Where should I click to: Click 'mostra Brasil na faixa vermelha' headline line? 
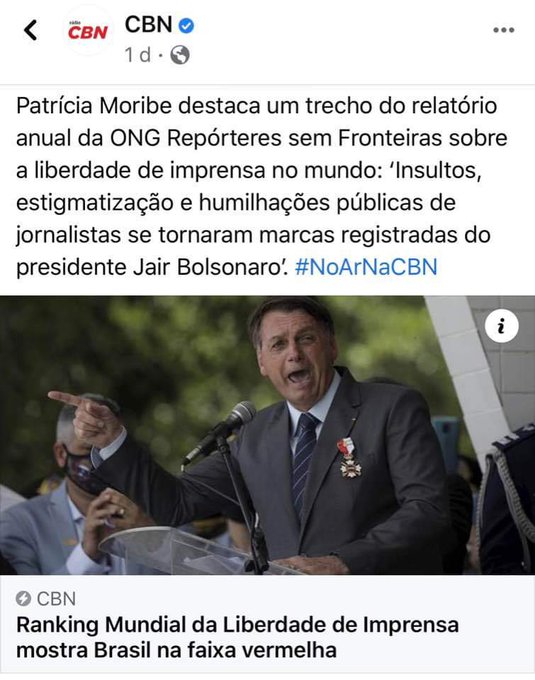click(176, 650)
